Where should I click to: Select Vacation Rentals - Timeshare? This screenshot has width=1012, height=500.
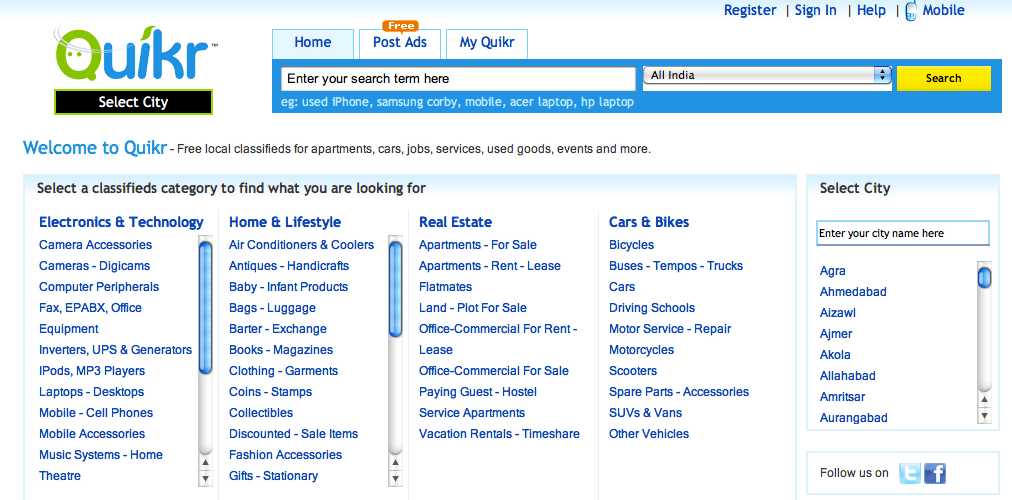click(499, 434)
